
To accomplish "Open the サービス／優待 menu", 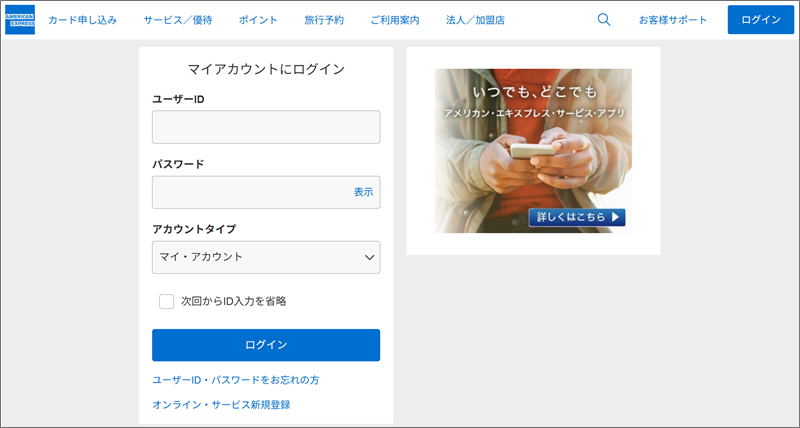I will tap(178, 20).
